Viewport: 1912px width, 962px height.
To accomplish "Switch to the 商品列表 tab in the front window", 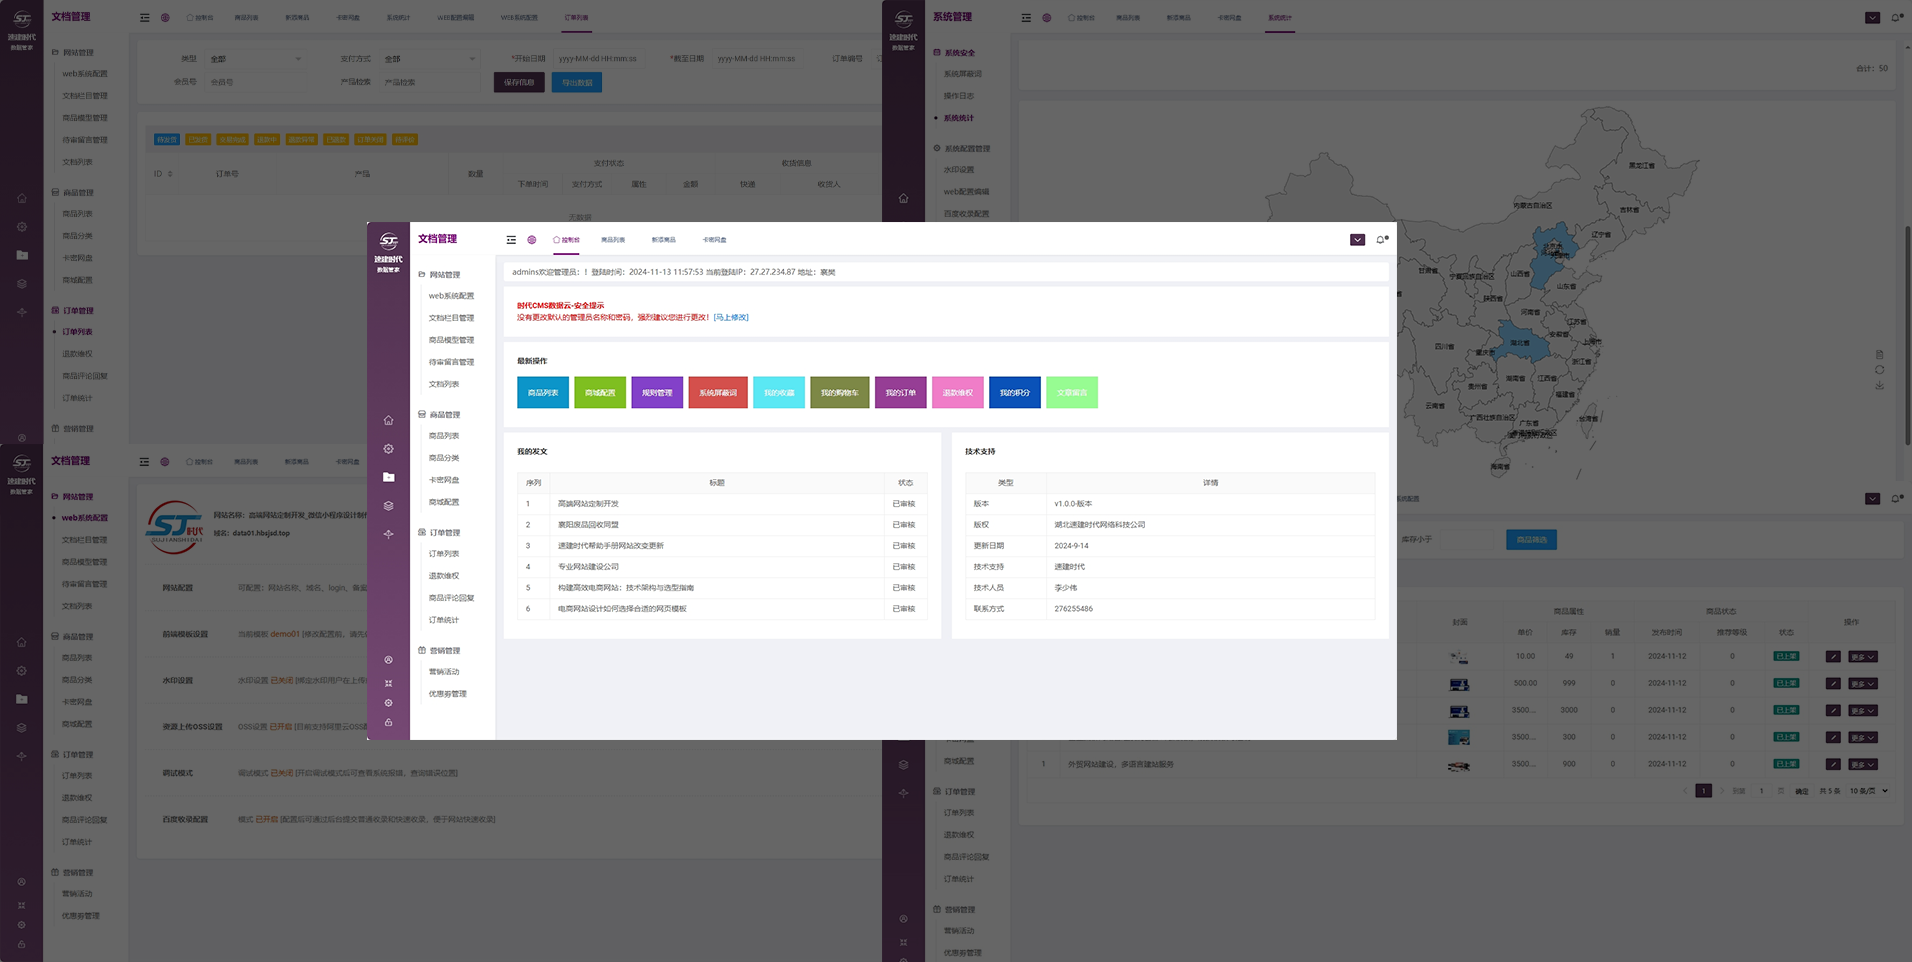I will click(x=613, y=240).
